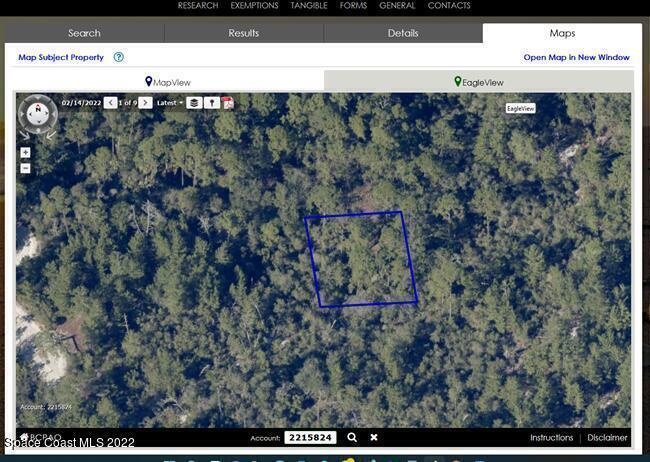Viewport: 650px width, 462px height.
Task: Zoom in with the plus button
Action: click(25, 153)
